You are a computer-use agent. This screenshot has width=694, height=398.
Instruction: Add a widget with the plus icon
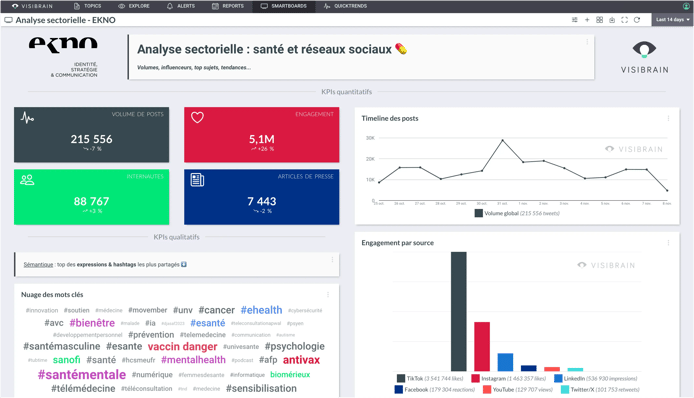[587, 20]
